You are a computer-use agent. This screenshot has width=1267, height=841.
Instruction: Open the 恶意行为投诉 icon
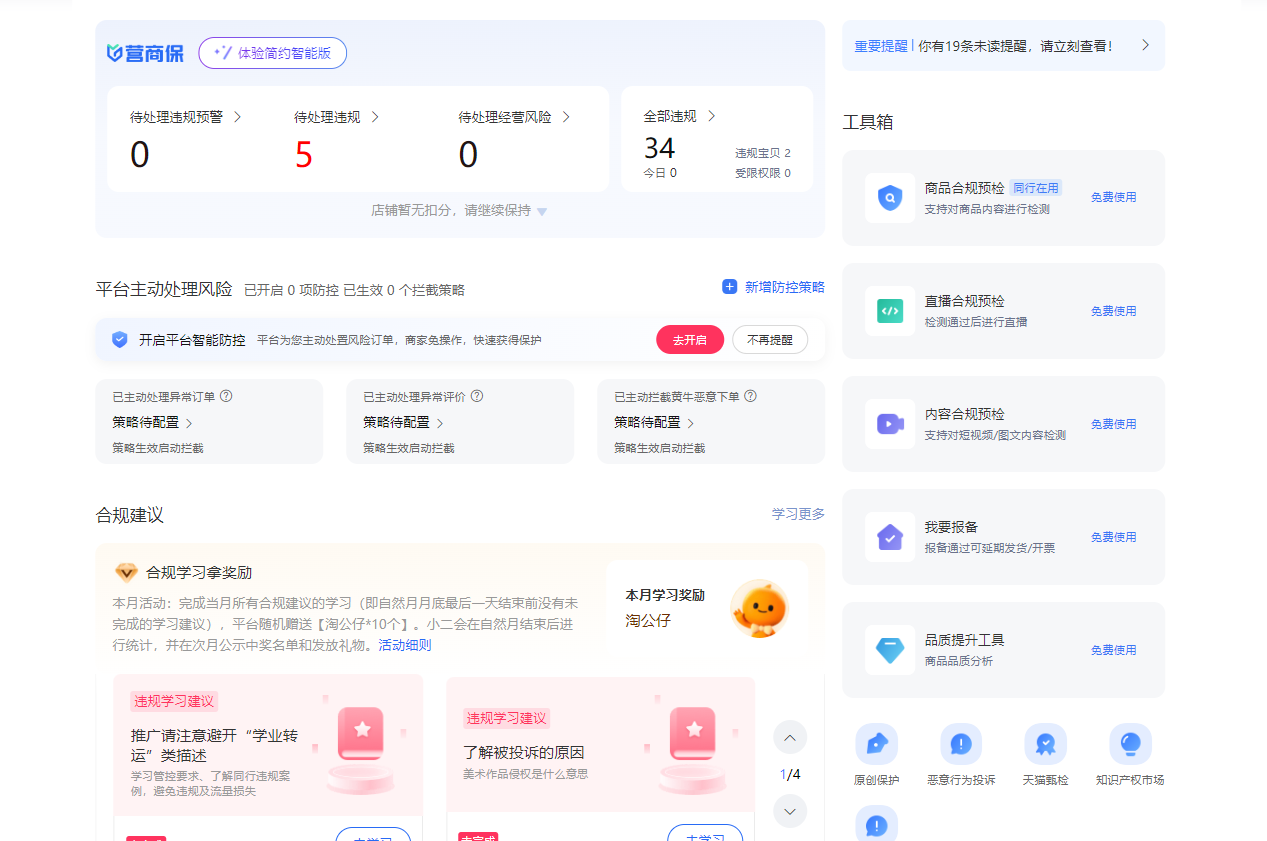[x=961, y=744]
